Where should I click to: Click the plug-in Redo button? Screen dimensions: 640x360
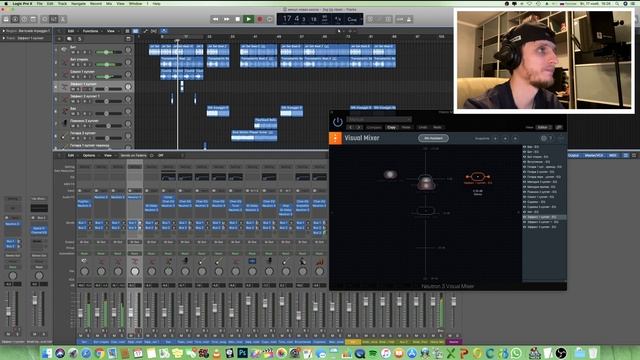coord(437,127)
